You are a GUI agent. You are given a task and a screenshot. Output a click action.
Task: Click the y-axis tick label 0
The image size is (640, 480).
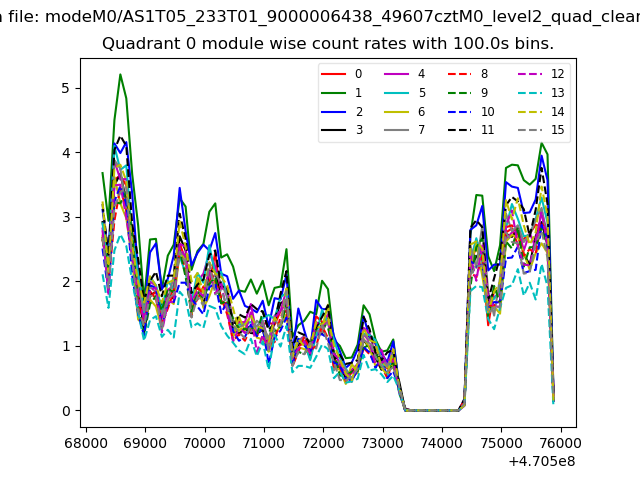[65, 411]
